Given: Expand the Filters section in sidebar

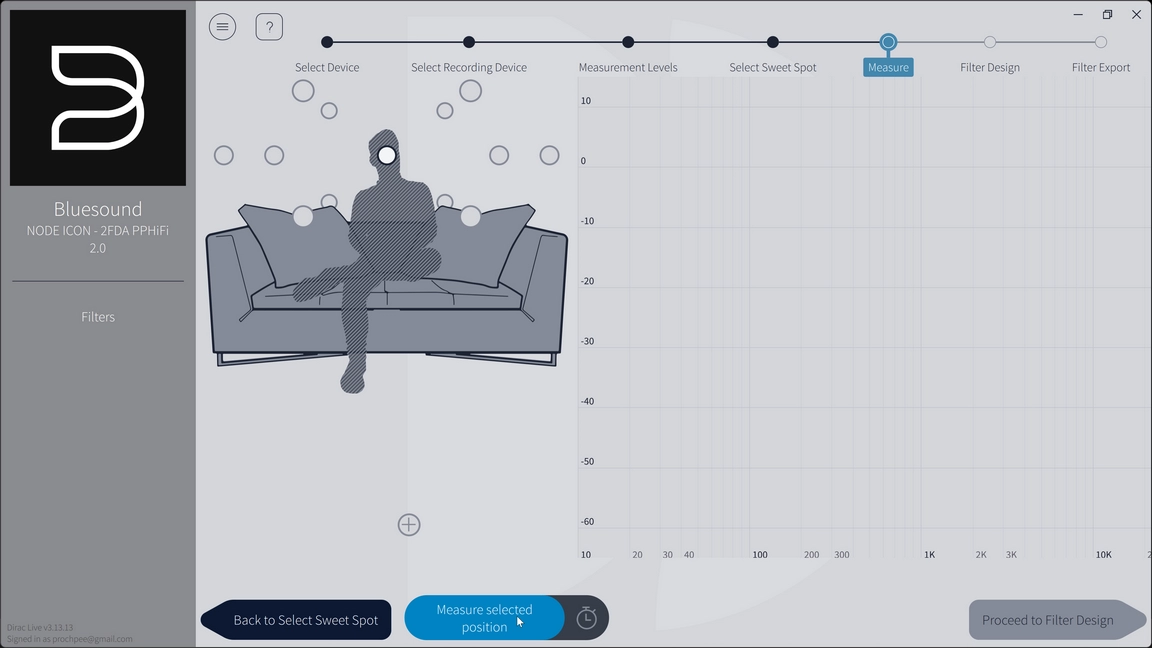Looking at the screenshot, I should [x=98, y=317].
